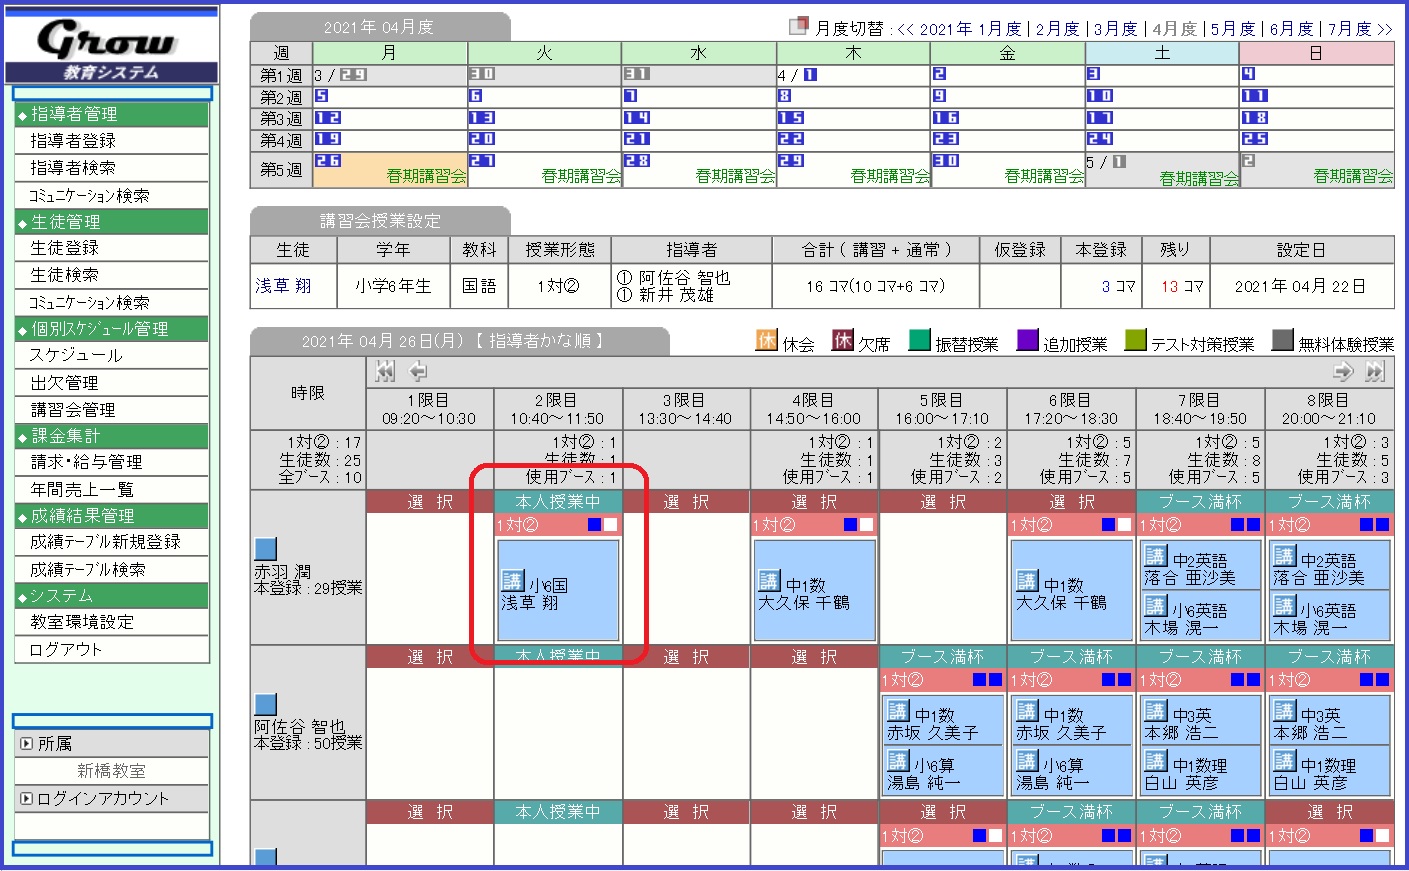
Task: Select calendar date 23 in 第4週
Action: point(946,139)
